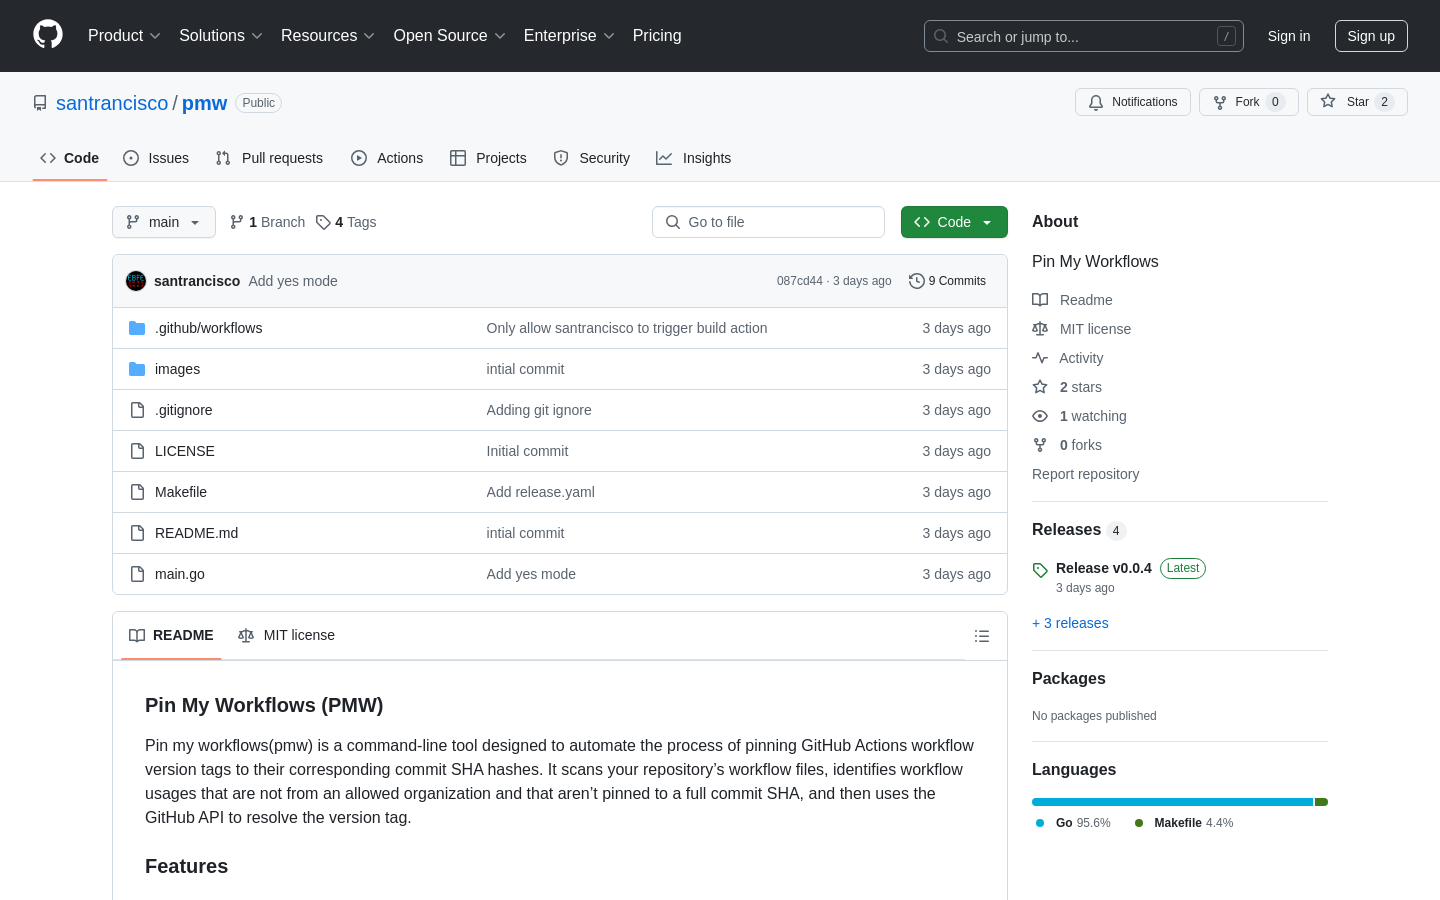This screenshot has width=1440, height=900.
Task: Open the santrancisco owner link
Action: tap(112, 103)
